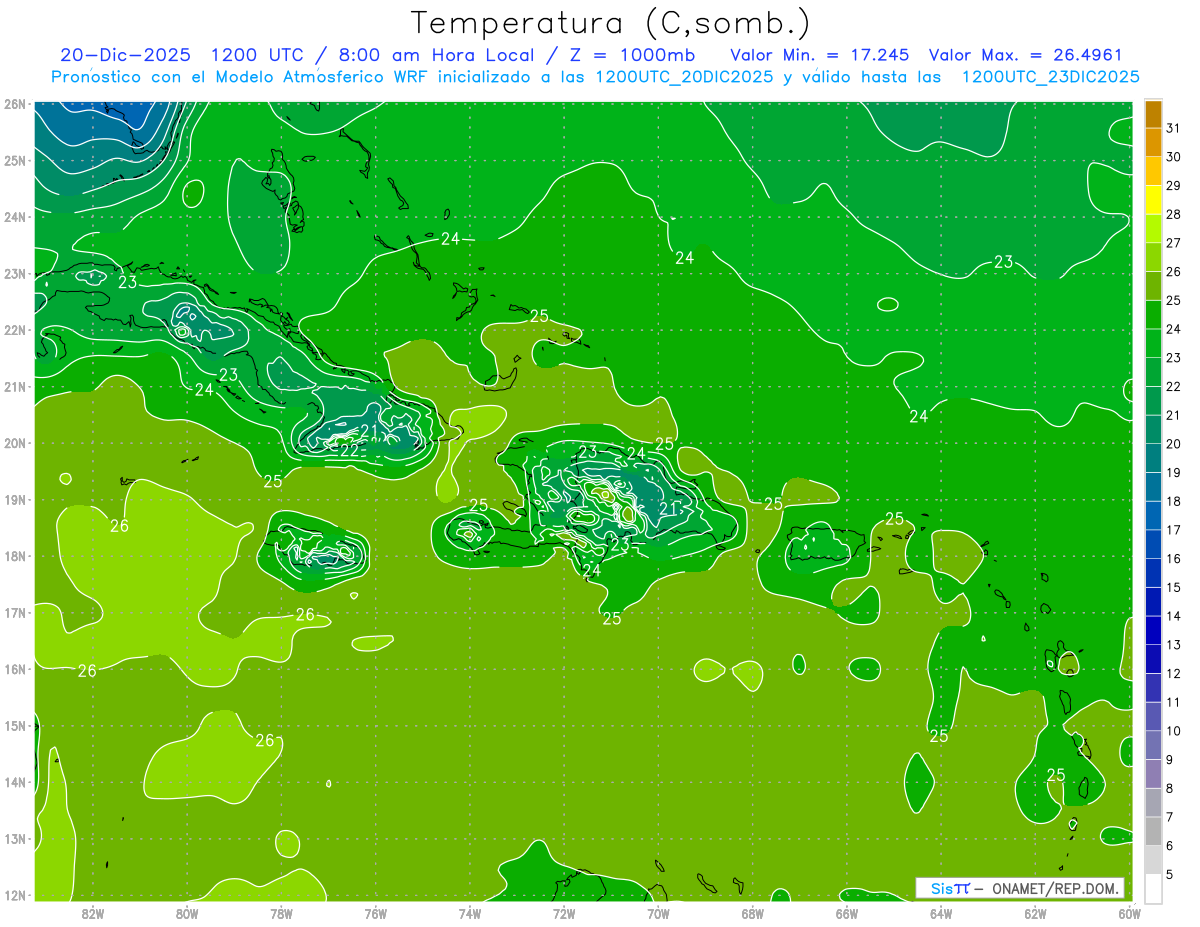The image size is (1200, 927).
Task: Click the 62W longitude axis label
Action: [x=1035, y=913]
